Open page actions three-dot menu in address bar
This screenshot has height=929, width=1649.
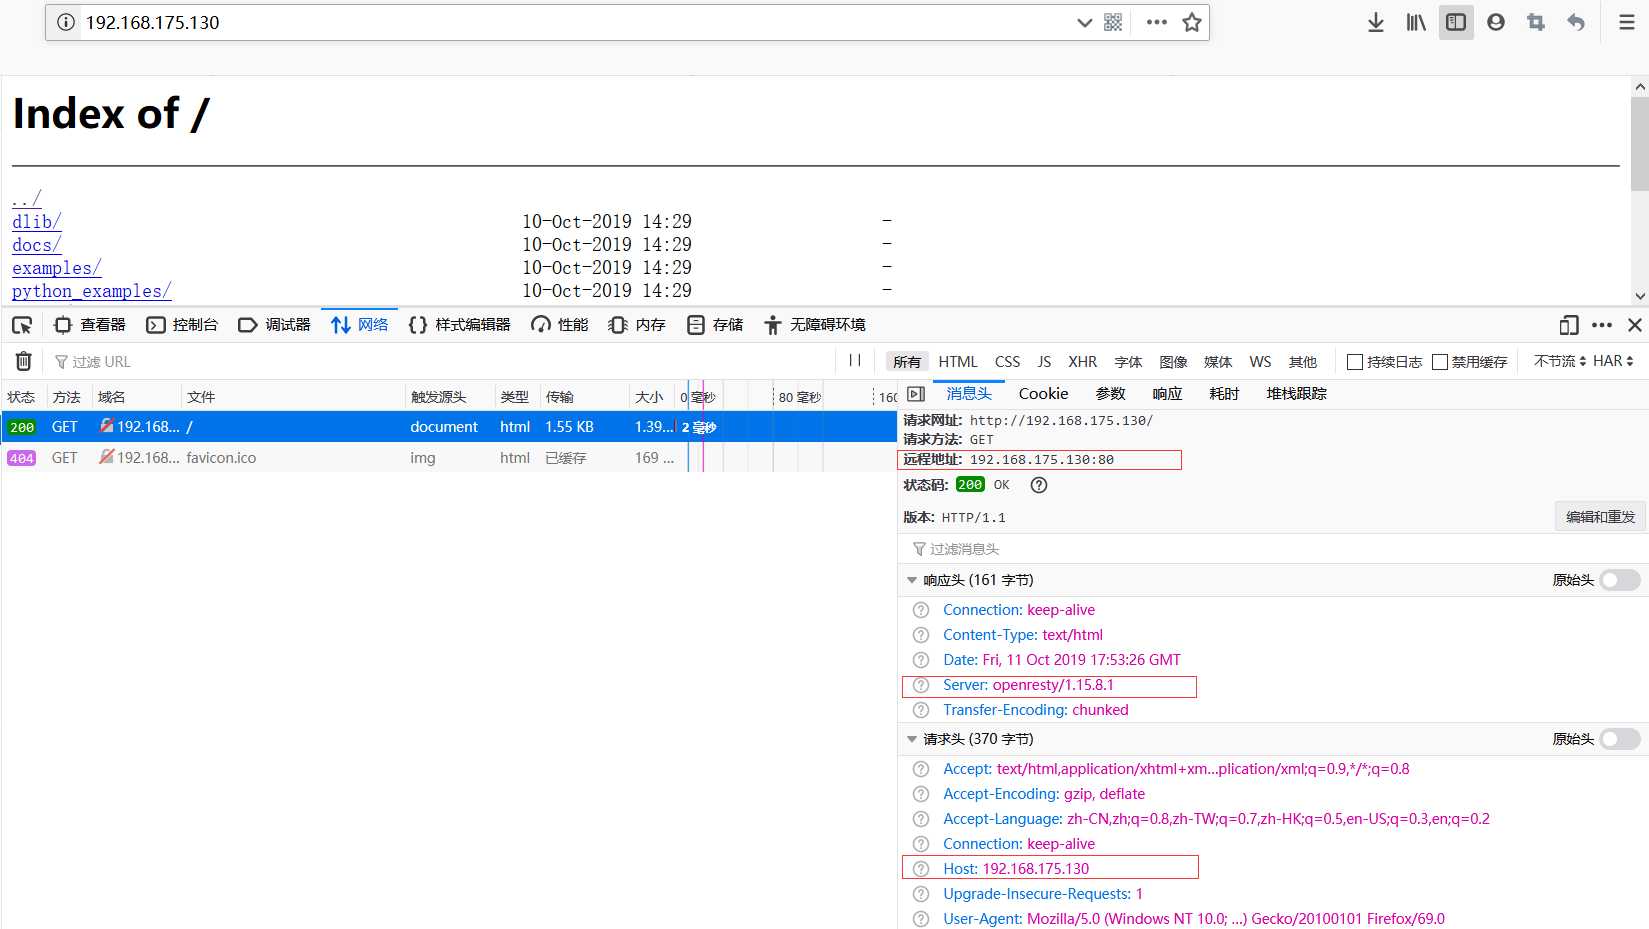[x=1157, y=22]
